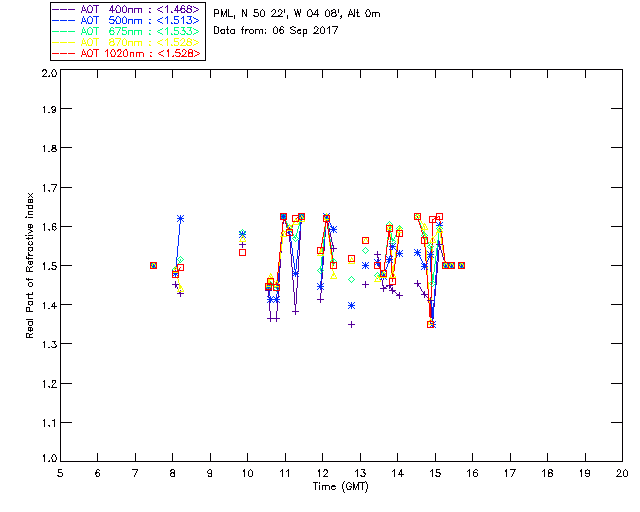The image size is (640, 512).
Task: Click x-axis tick label 18
Action: click(x=547, y=473)
